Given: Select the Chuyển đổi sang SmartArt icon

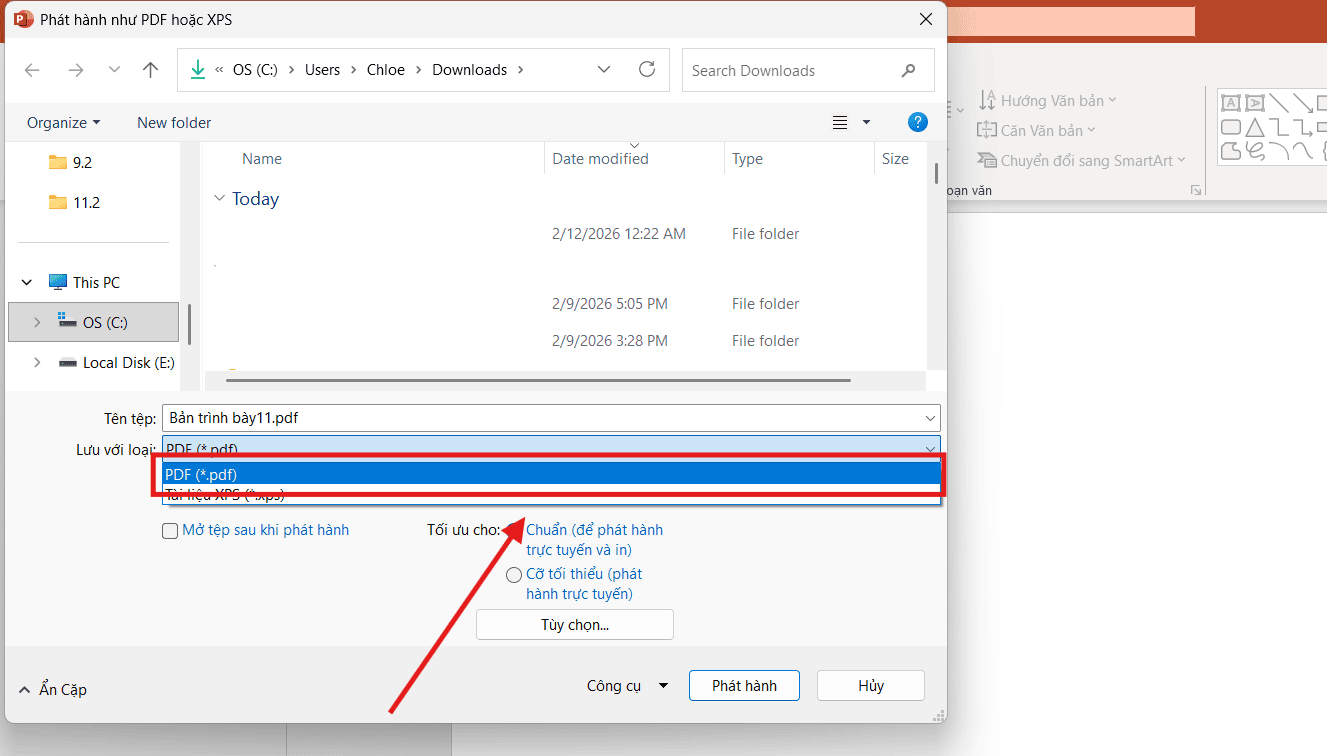Looking at the screenshot, I should click(x=989, y=159).
